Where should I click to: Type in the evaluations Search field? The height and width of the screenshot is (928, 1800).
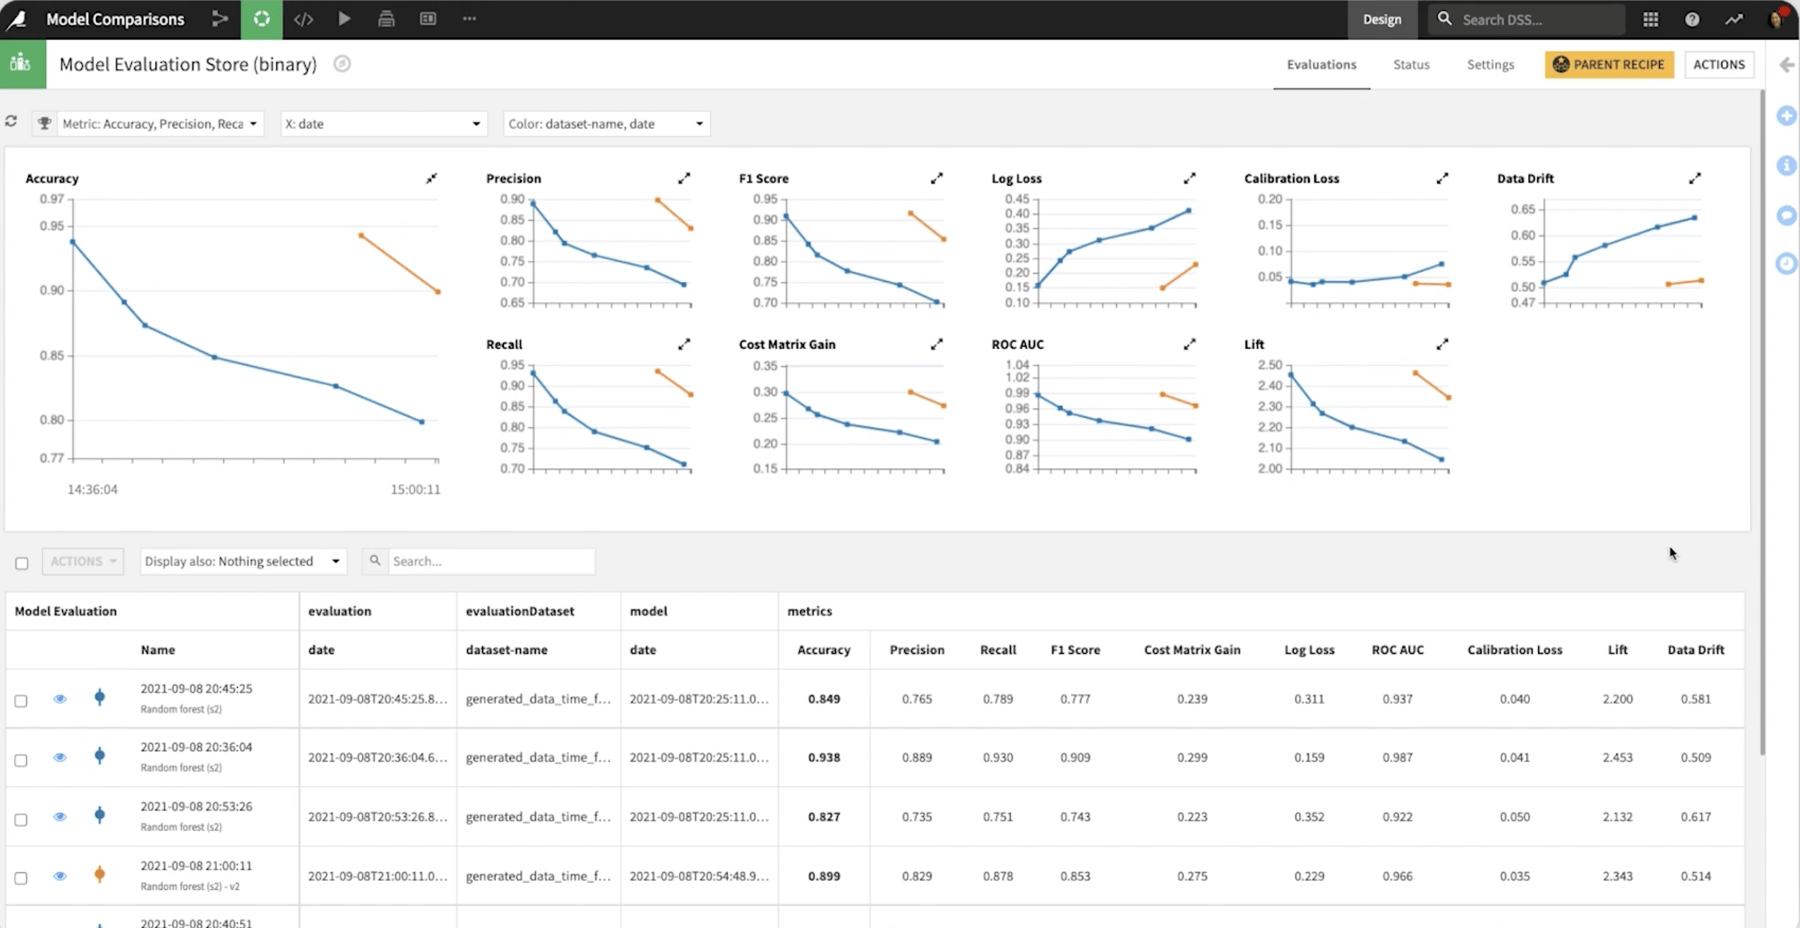491,561
